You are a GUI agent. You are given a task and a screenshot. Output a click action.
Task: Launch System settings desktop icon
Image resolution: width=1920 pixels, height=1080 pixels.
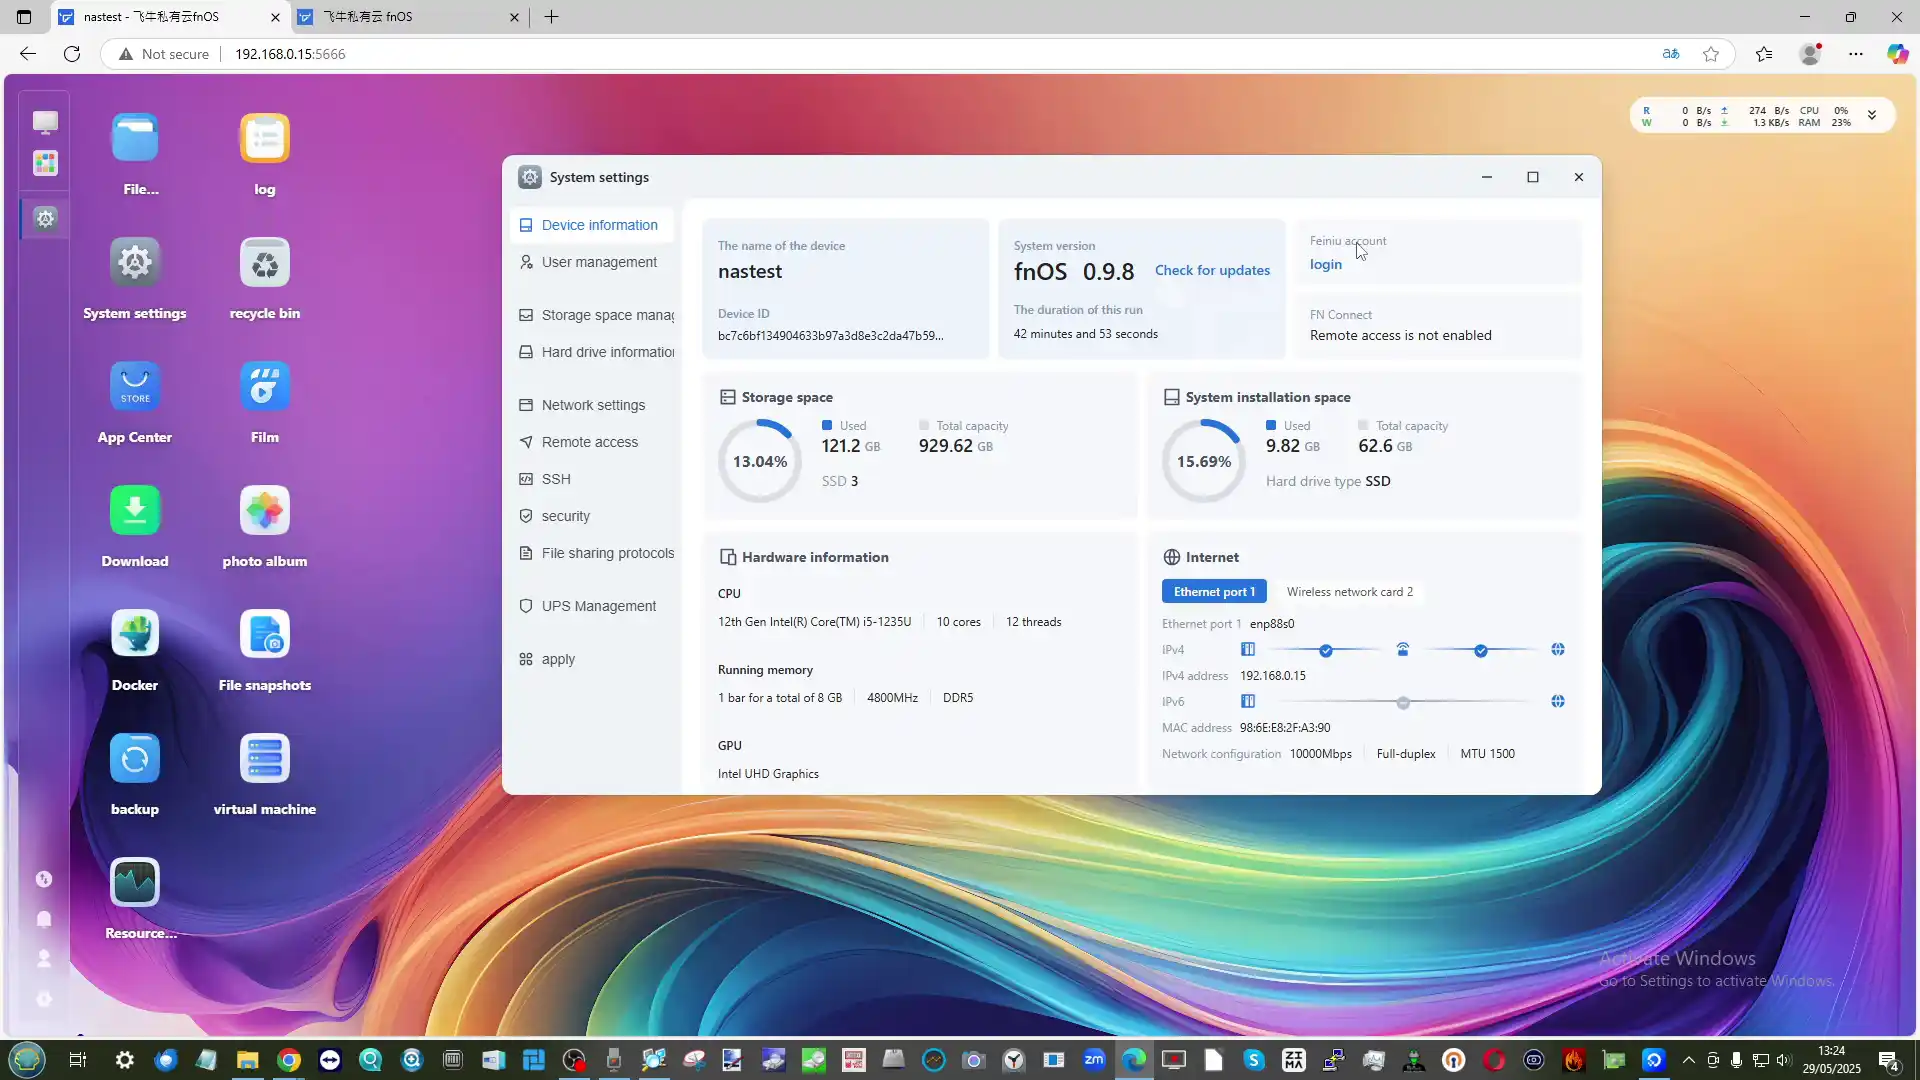click(135, 263)
